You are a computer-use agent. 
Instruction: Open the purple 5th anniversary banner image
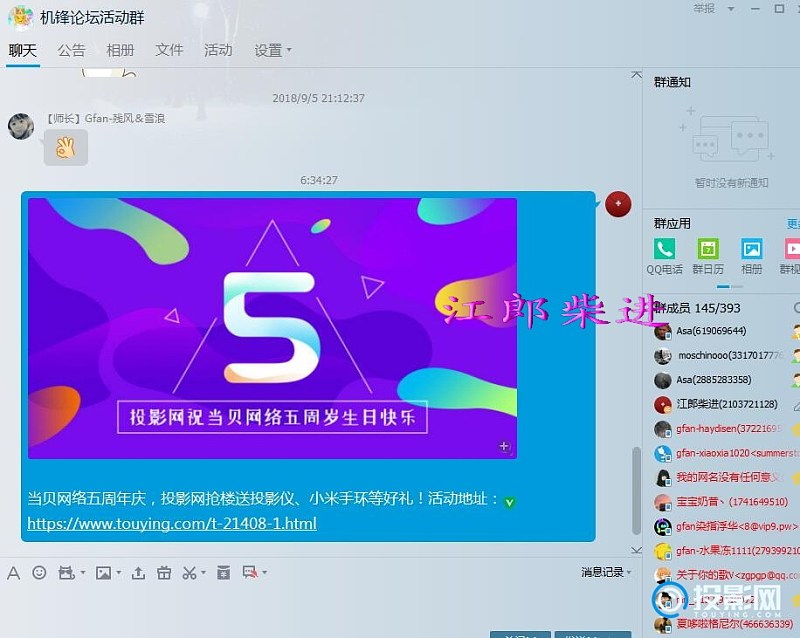[x=272, y=328]
